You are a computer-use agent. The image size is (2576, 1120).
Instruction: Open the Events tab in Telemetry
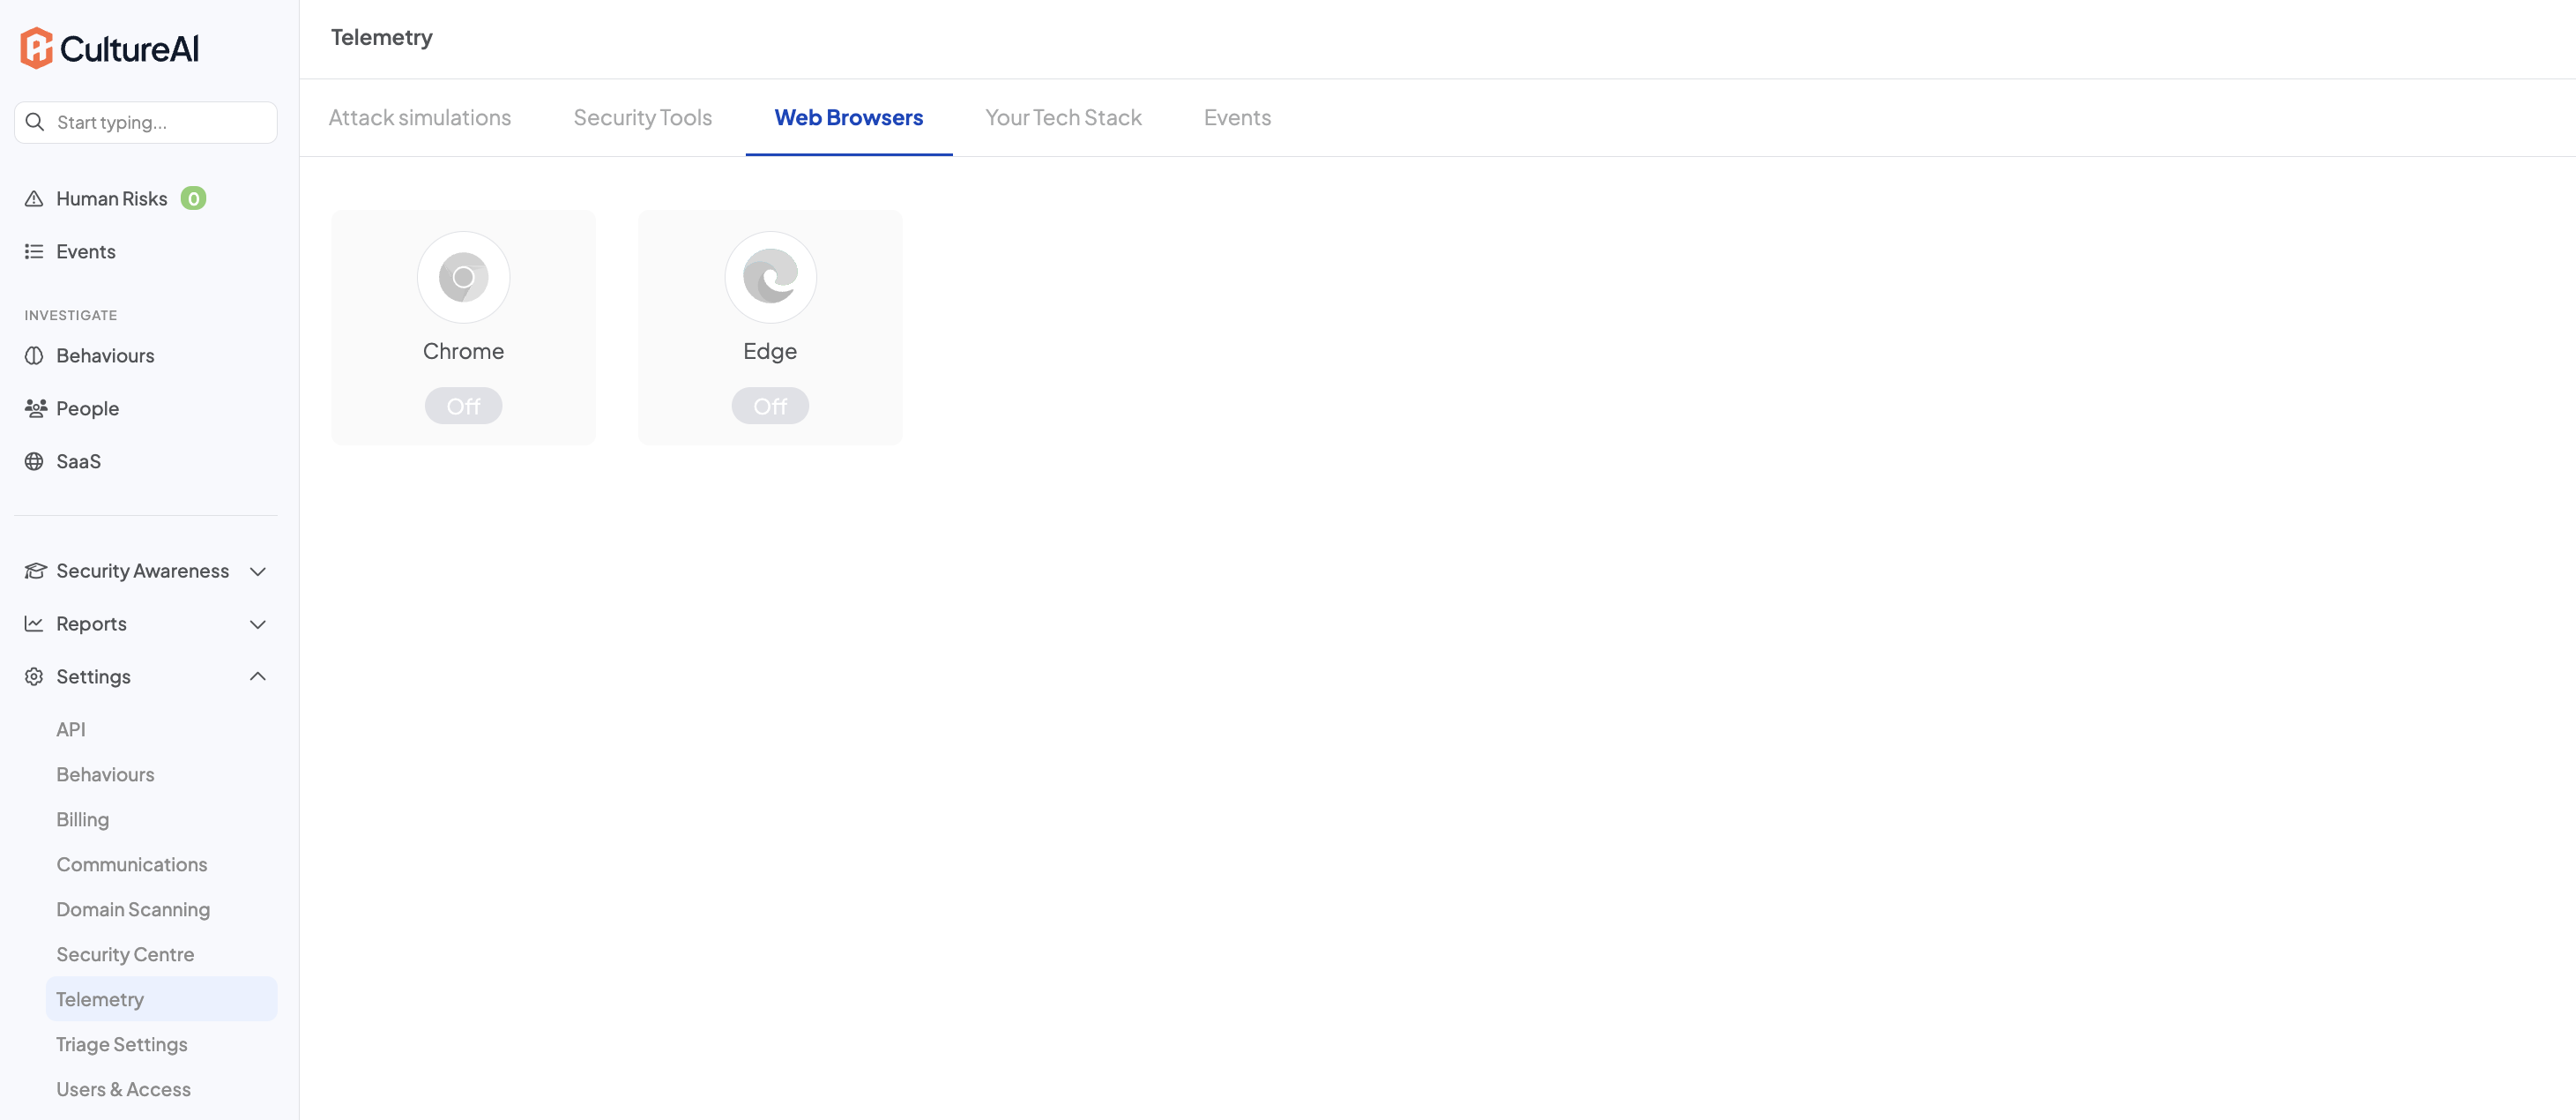1237,118
